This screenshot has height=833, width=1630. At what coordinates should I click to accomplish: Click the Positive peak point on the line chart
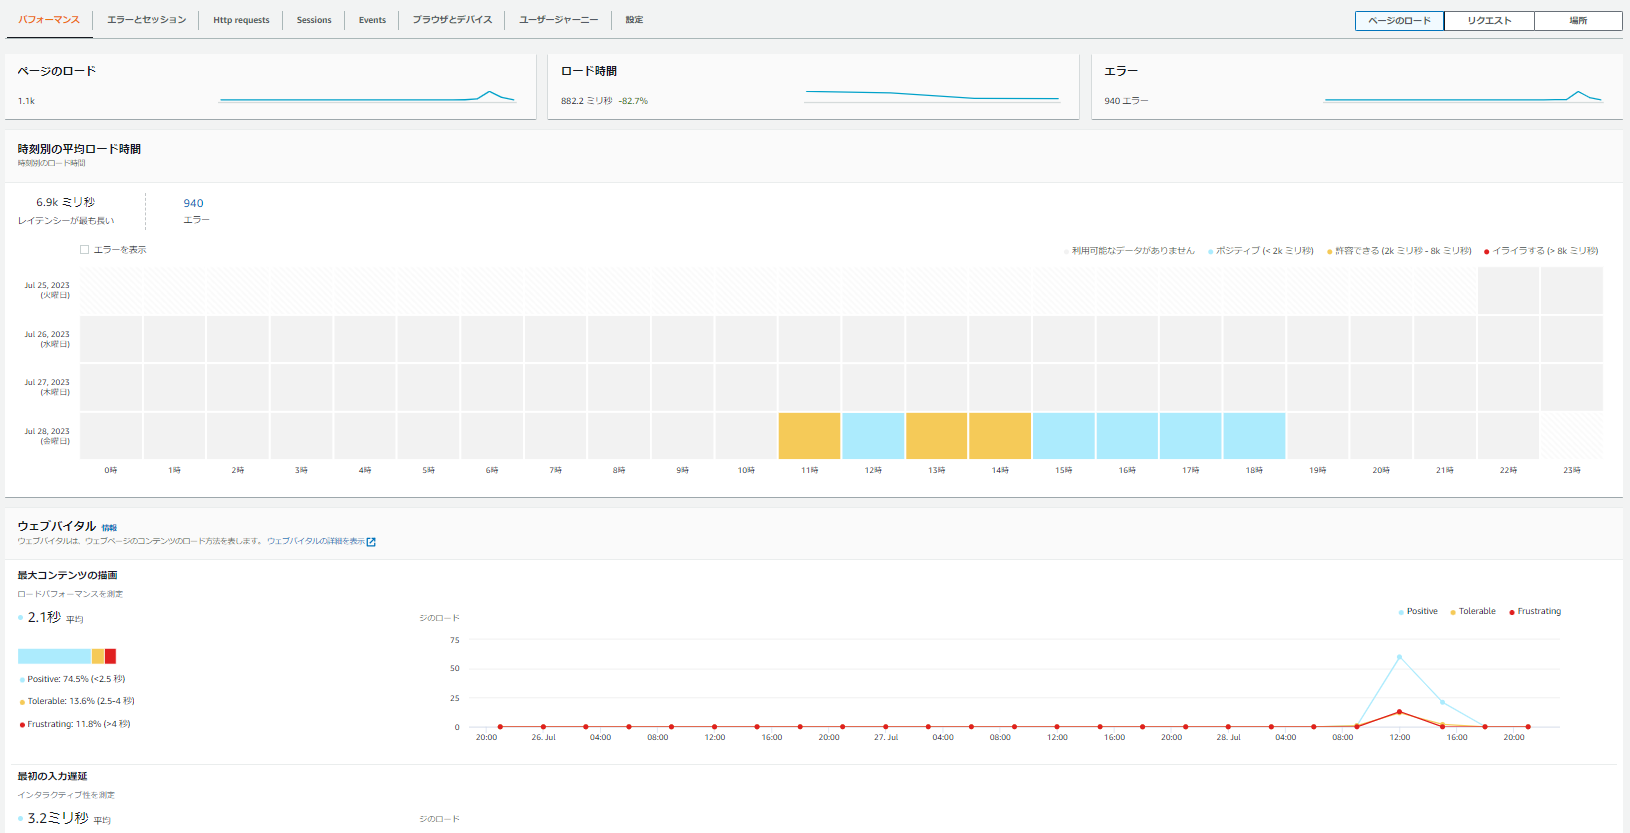1399,657
